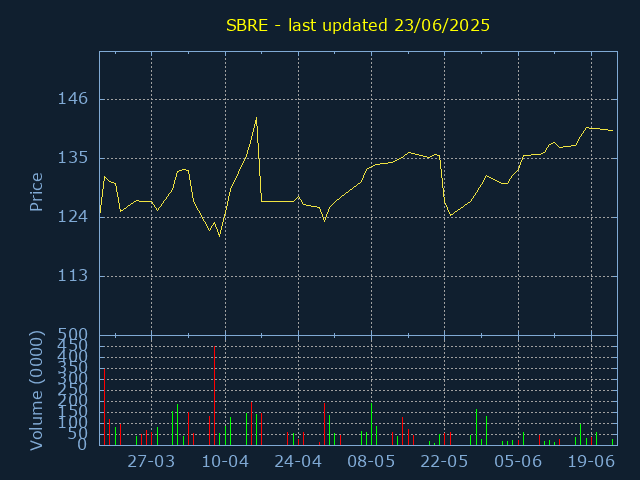640x480 pixels.
Task: Click the tallest red volume bar near 10-04
Action: tap(215, 396)
